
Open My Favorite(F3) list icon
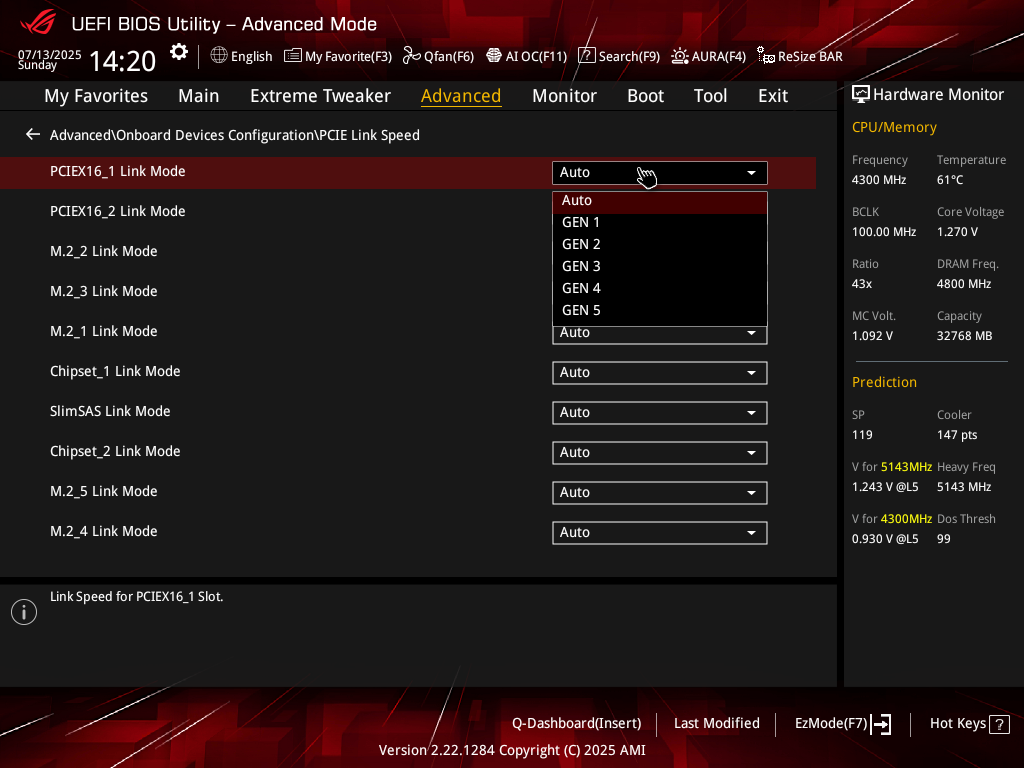point(293,56)
